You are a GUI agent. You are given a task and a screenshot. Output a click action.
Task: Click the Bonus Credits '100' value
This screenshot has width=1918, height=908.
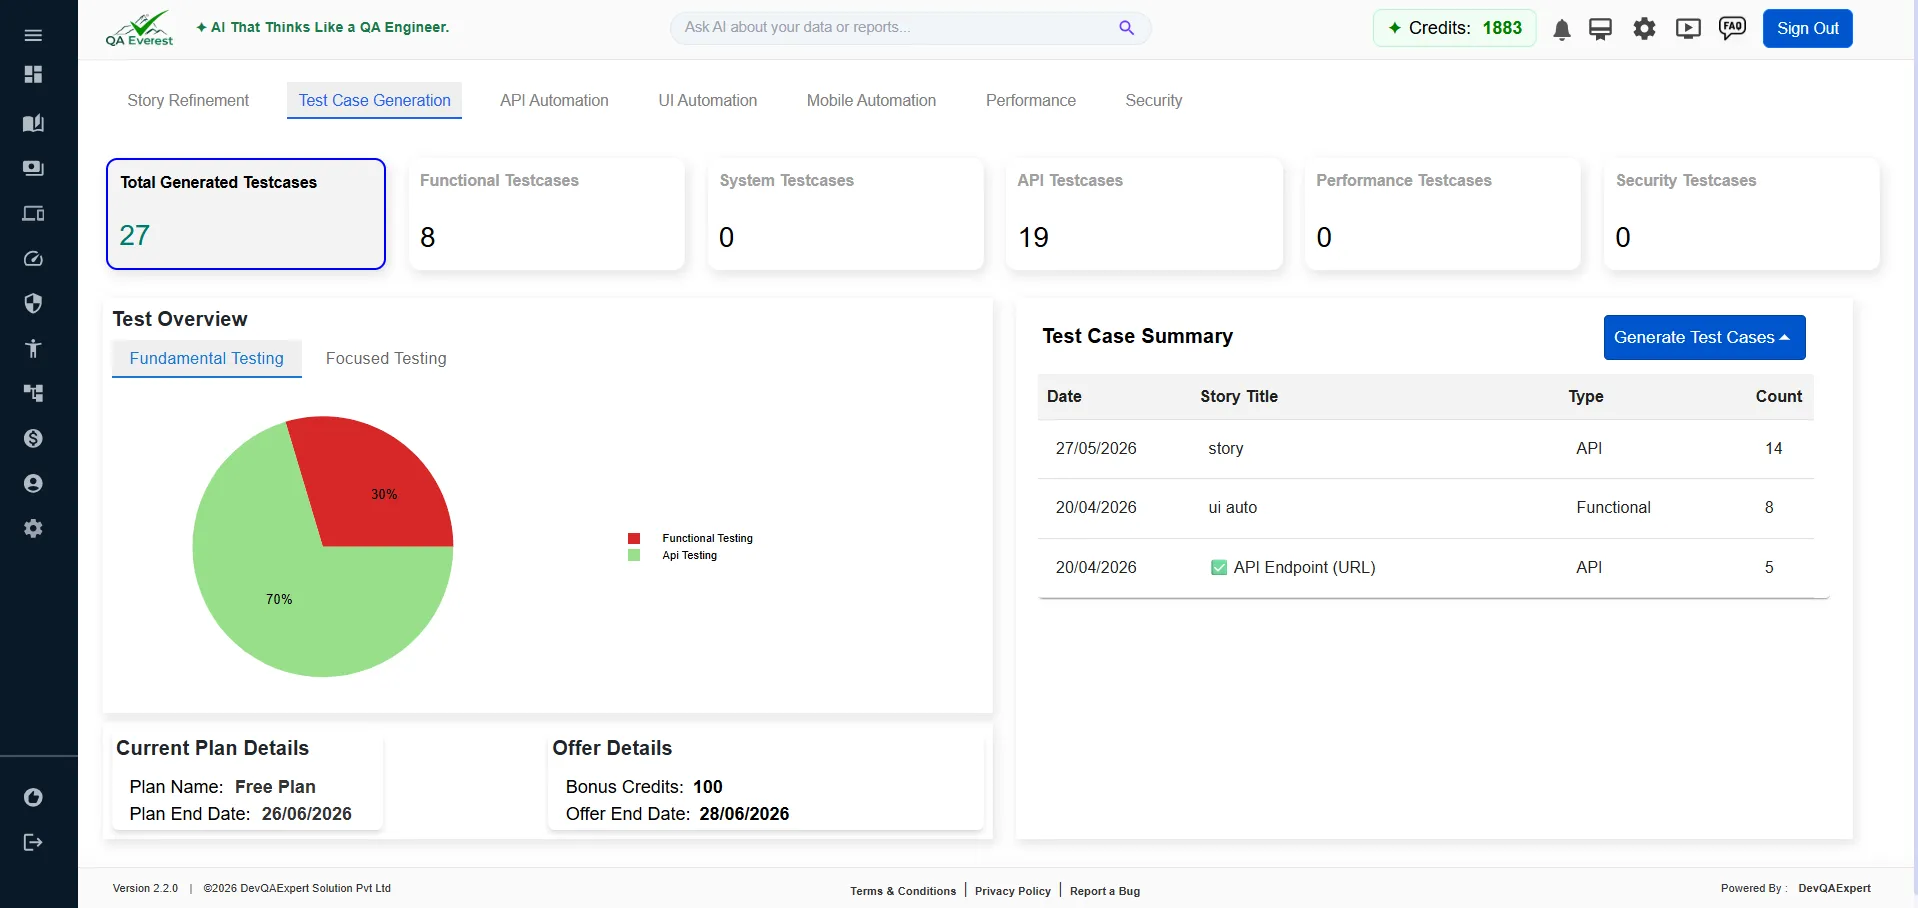707,787
